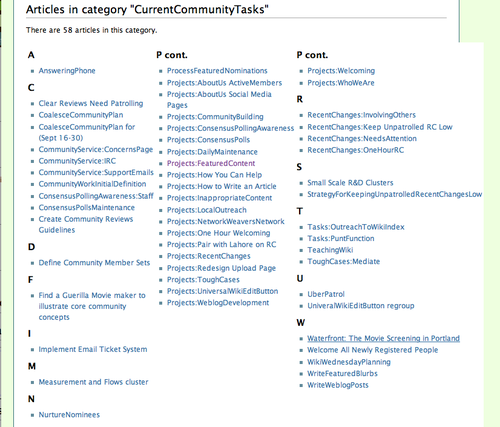Open Projects:Welcoming in third column
Viewport: 500px width, 427px height.
(x=341, y=71)
